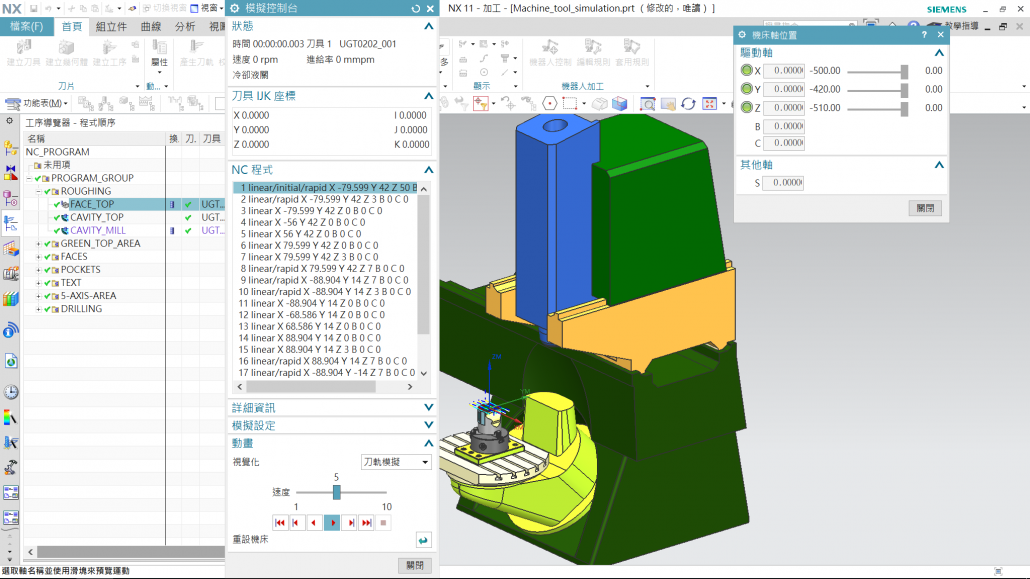Click the play forward simulation button
Screen dimensions: 1030x579
point(332,522)
